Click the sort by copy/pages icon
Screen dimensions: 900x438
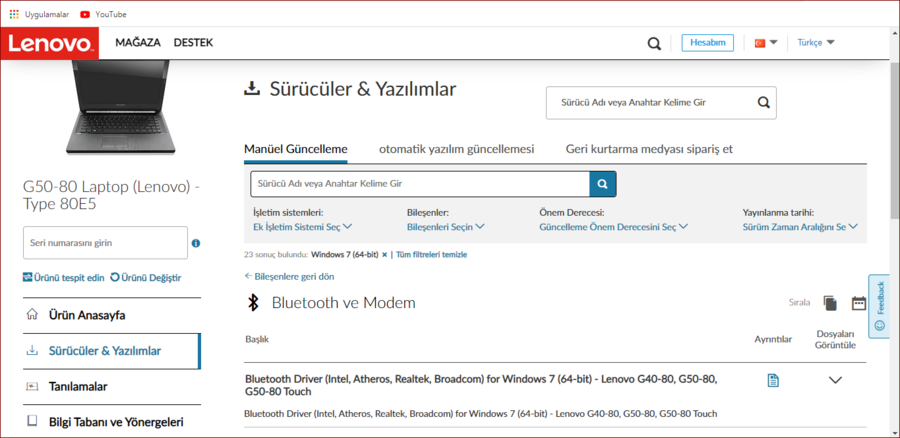830,303
